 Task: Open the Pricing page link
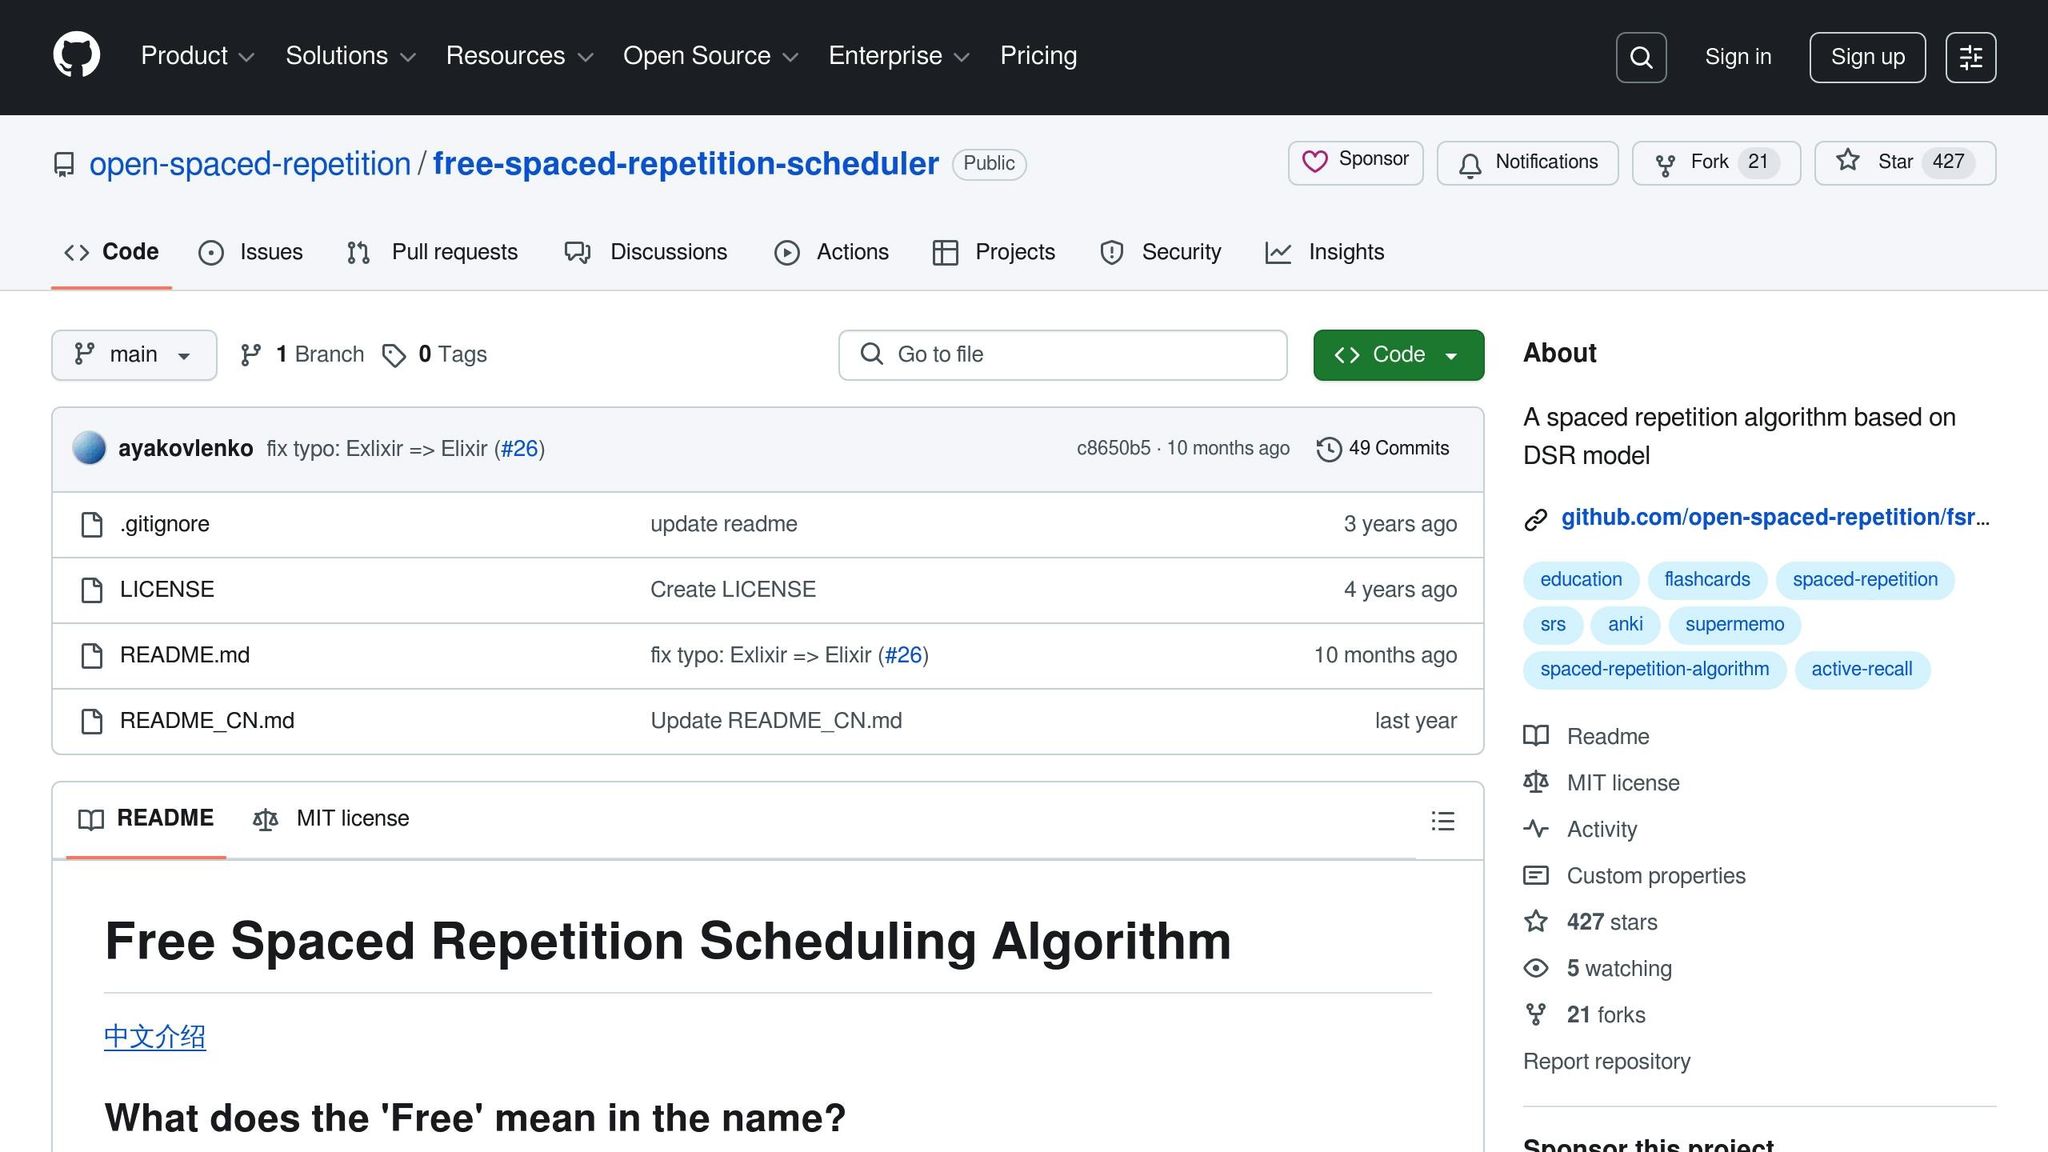(1038, 56)
